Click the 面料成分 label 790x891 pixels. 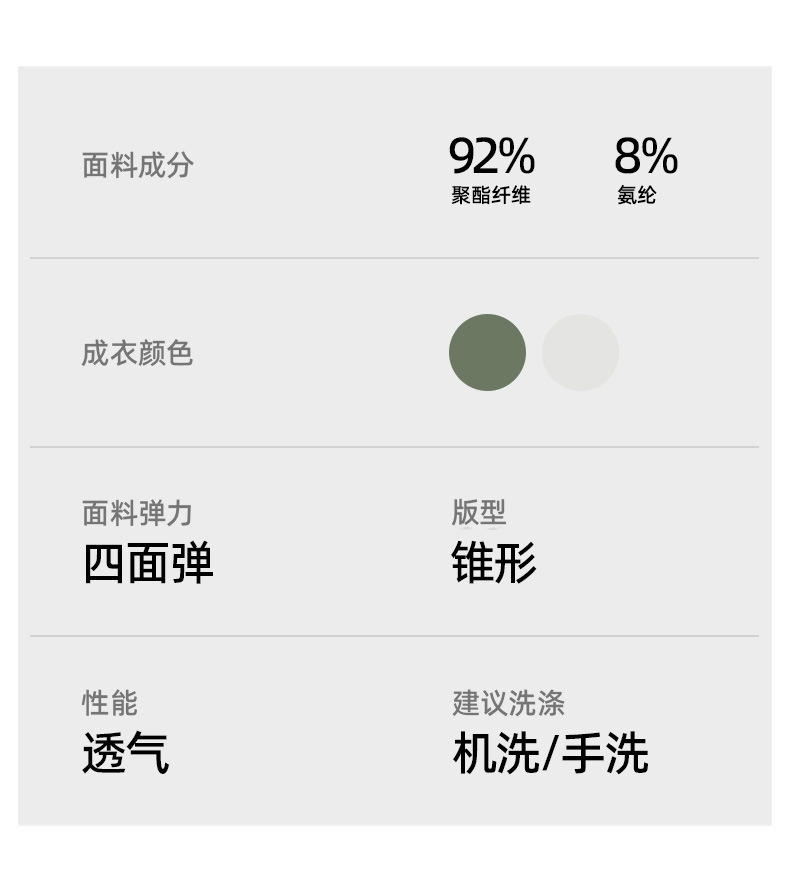(x=137, y=165)
